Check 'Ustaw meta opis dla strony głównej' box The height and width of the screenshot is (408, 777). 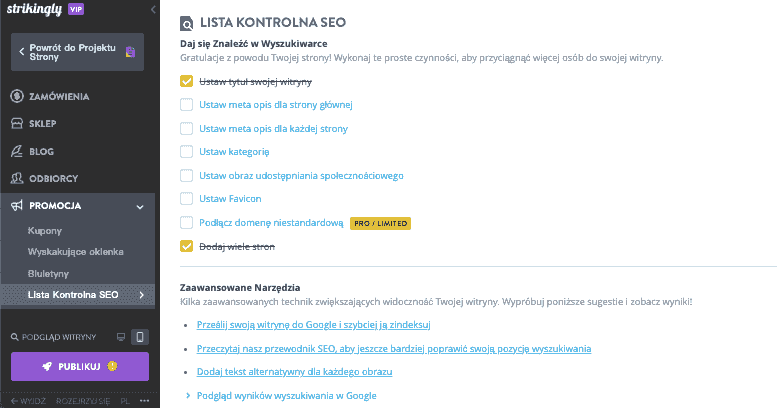click(x=186, y=105)
